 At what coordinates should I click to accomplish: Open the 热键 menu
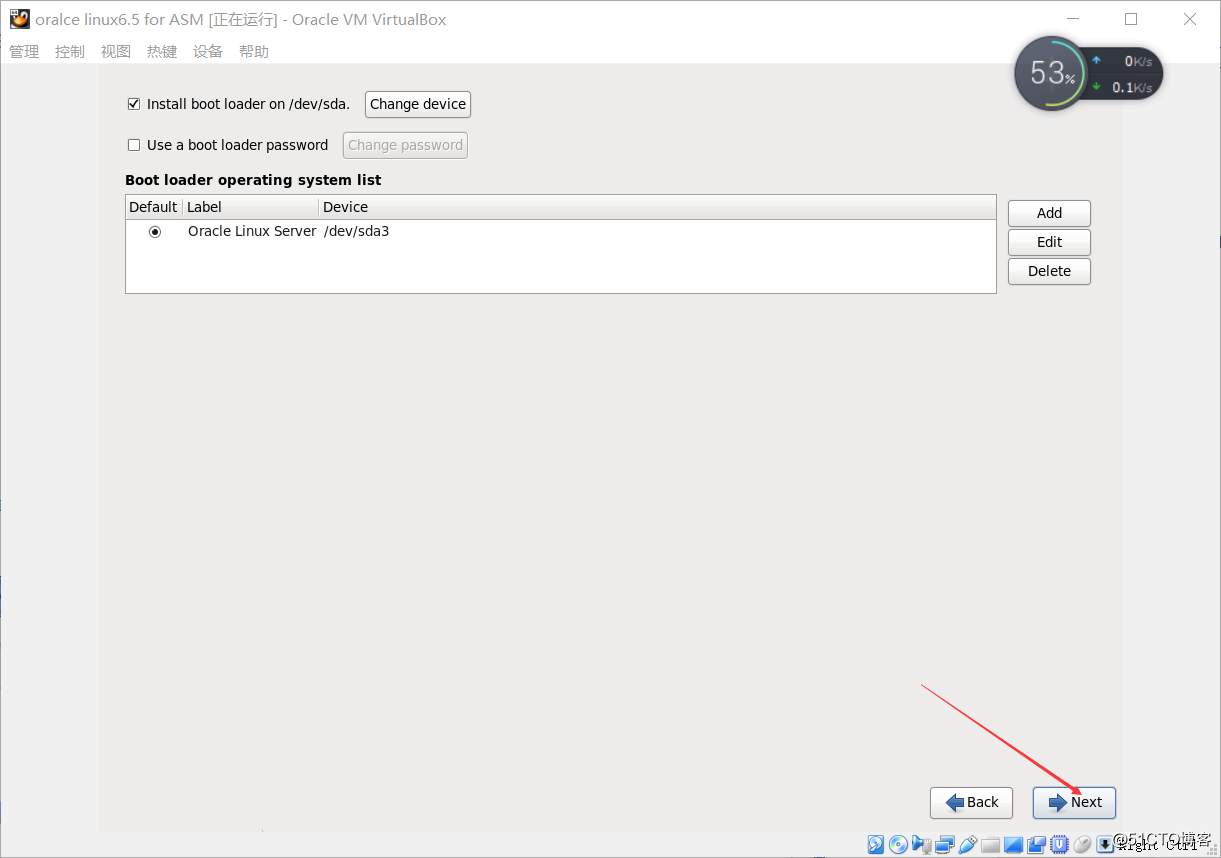pyautogui.click(x=162, y=51)
